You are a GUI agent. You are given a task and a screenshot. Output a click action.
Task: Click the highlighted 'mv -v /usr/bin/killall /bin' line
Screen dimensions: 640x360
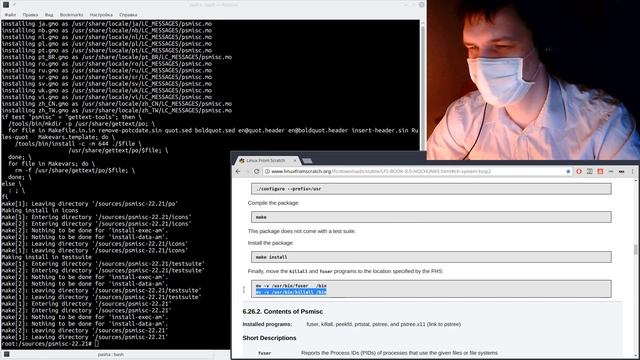(291, 292)
